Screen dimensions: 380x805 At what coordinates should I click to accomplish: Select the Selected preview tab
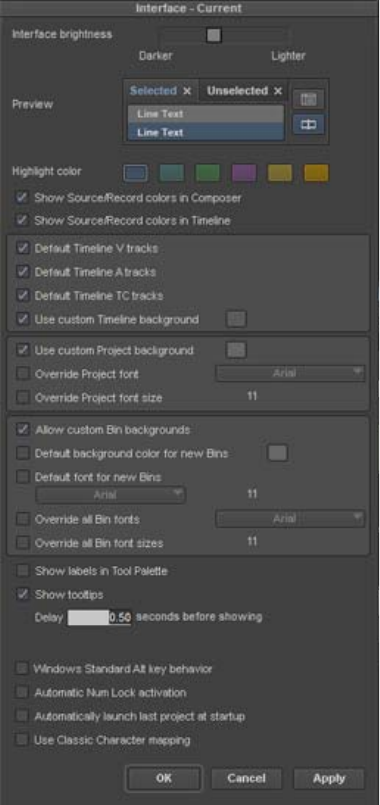pos(153,91)
